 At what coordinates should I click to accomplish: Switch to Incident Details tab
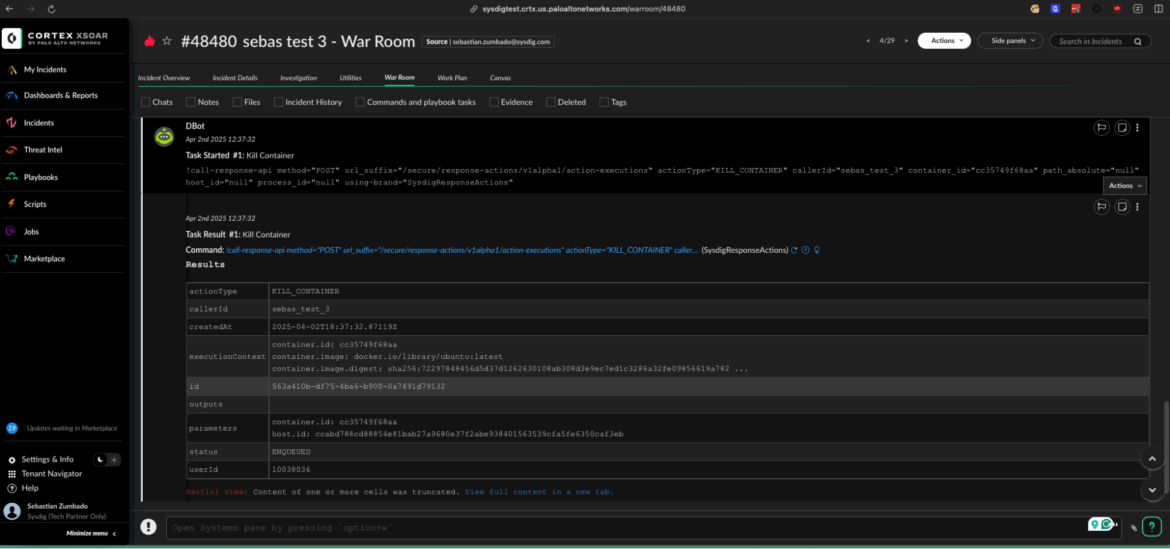(235, 78)
